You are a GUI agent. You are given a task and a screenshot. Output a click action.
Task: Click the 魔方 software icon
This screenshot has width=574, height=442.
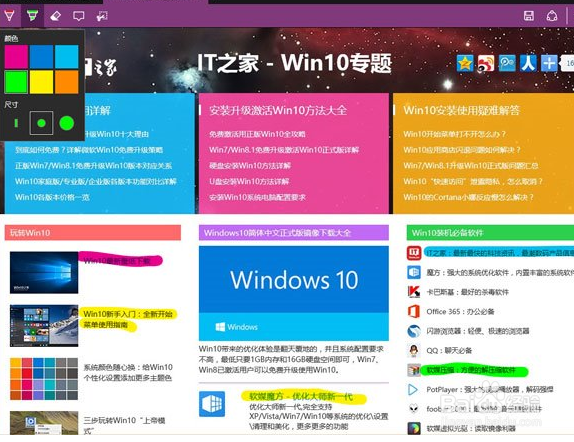point(414,272)
